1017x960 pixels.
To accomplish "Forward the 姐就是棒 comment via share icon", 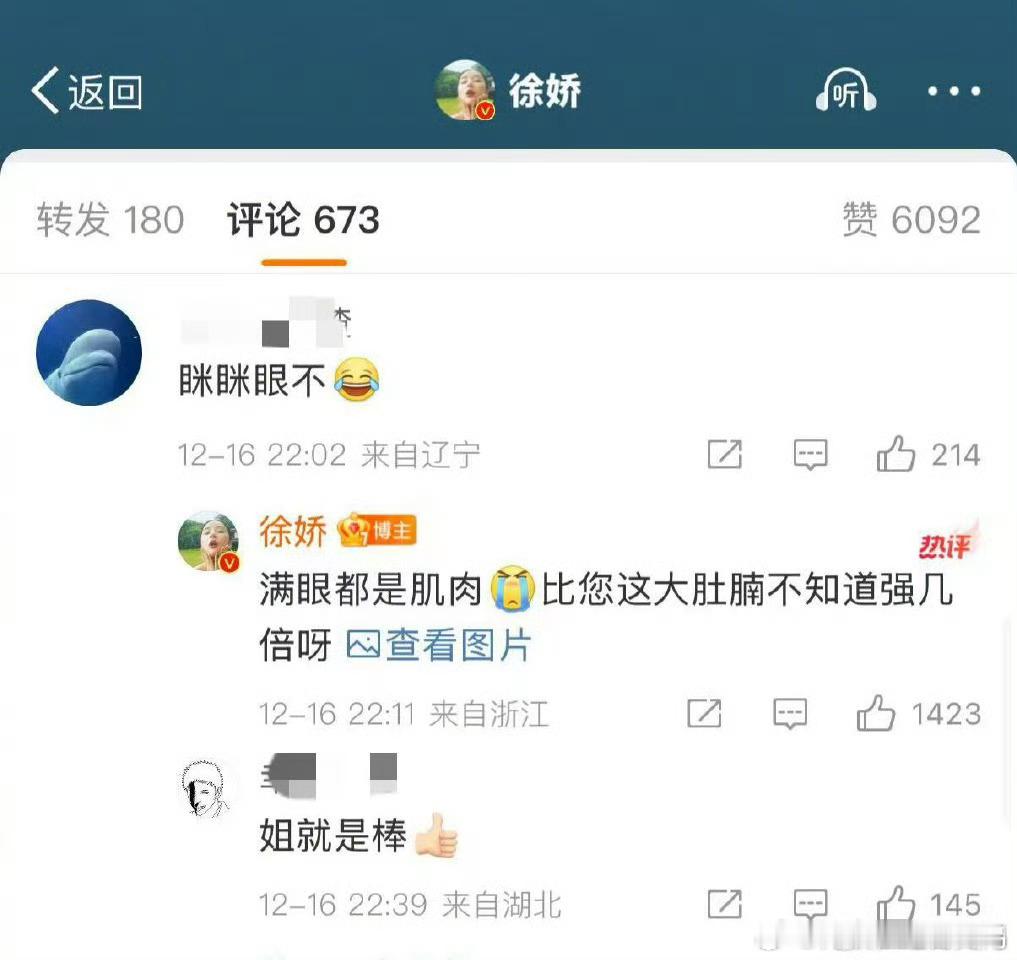I will 724,904.
